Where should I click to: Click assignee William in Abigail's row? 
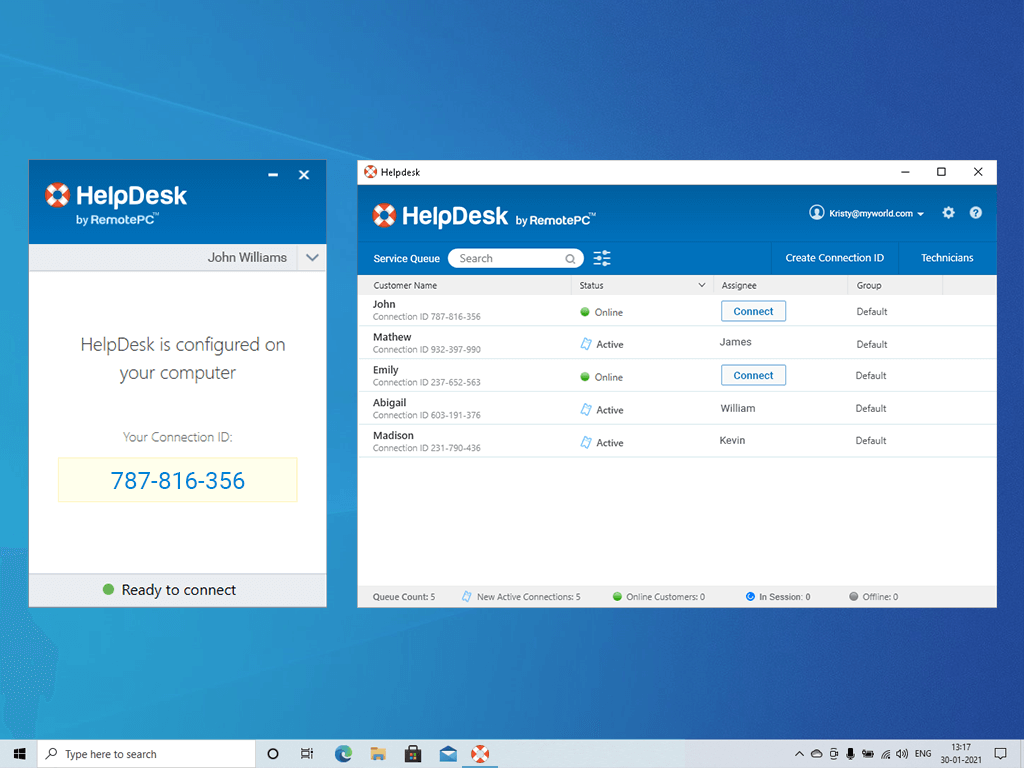[738, 408]
